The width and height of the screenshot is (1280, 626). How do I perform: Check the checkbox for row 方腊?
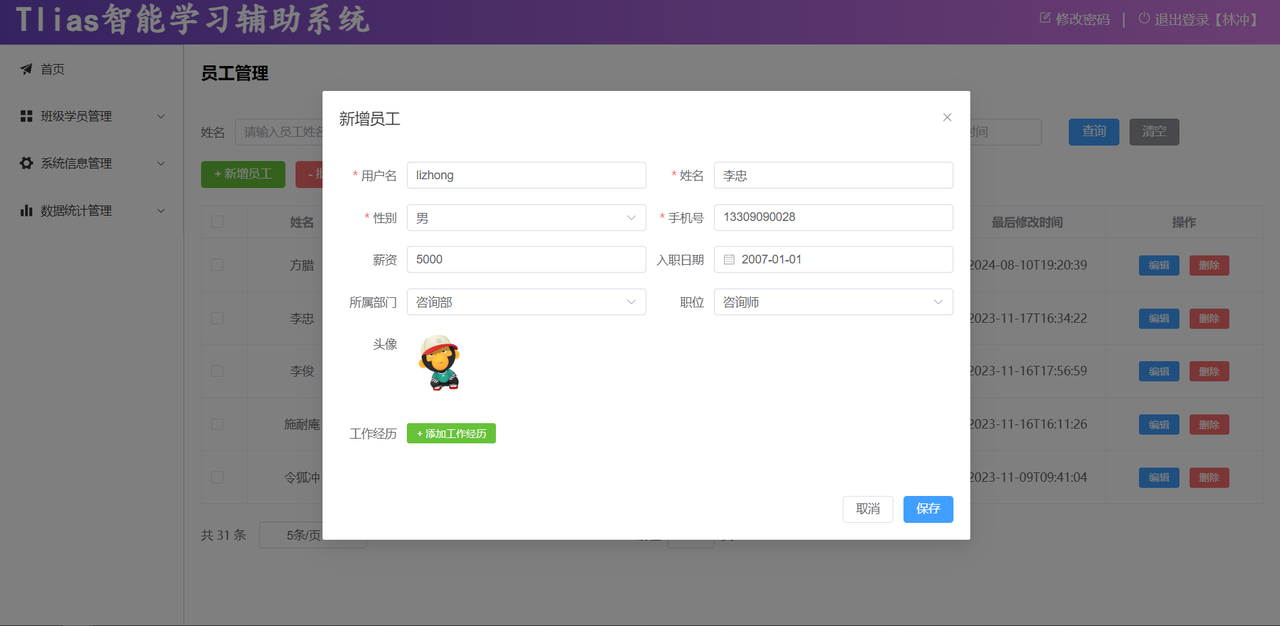tap(217, 265)
